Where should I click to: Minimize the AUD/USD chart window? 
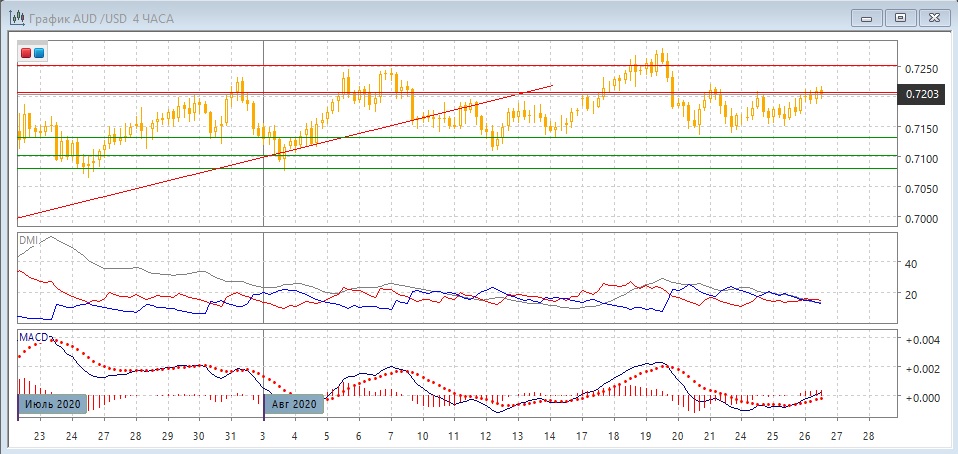point(866,17)
